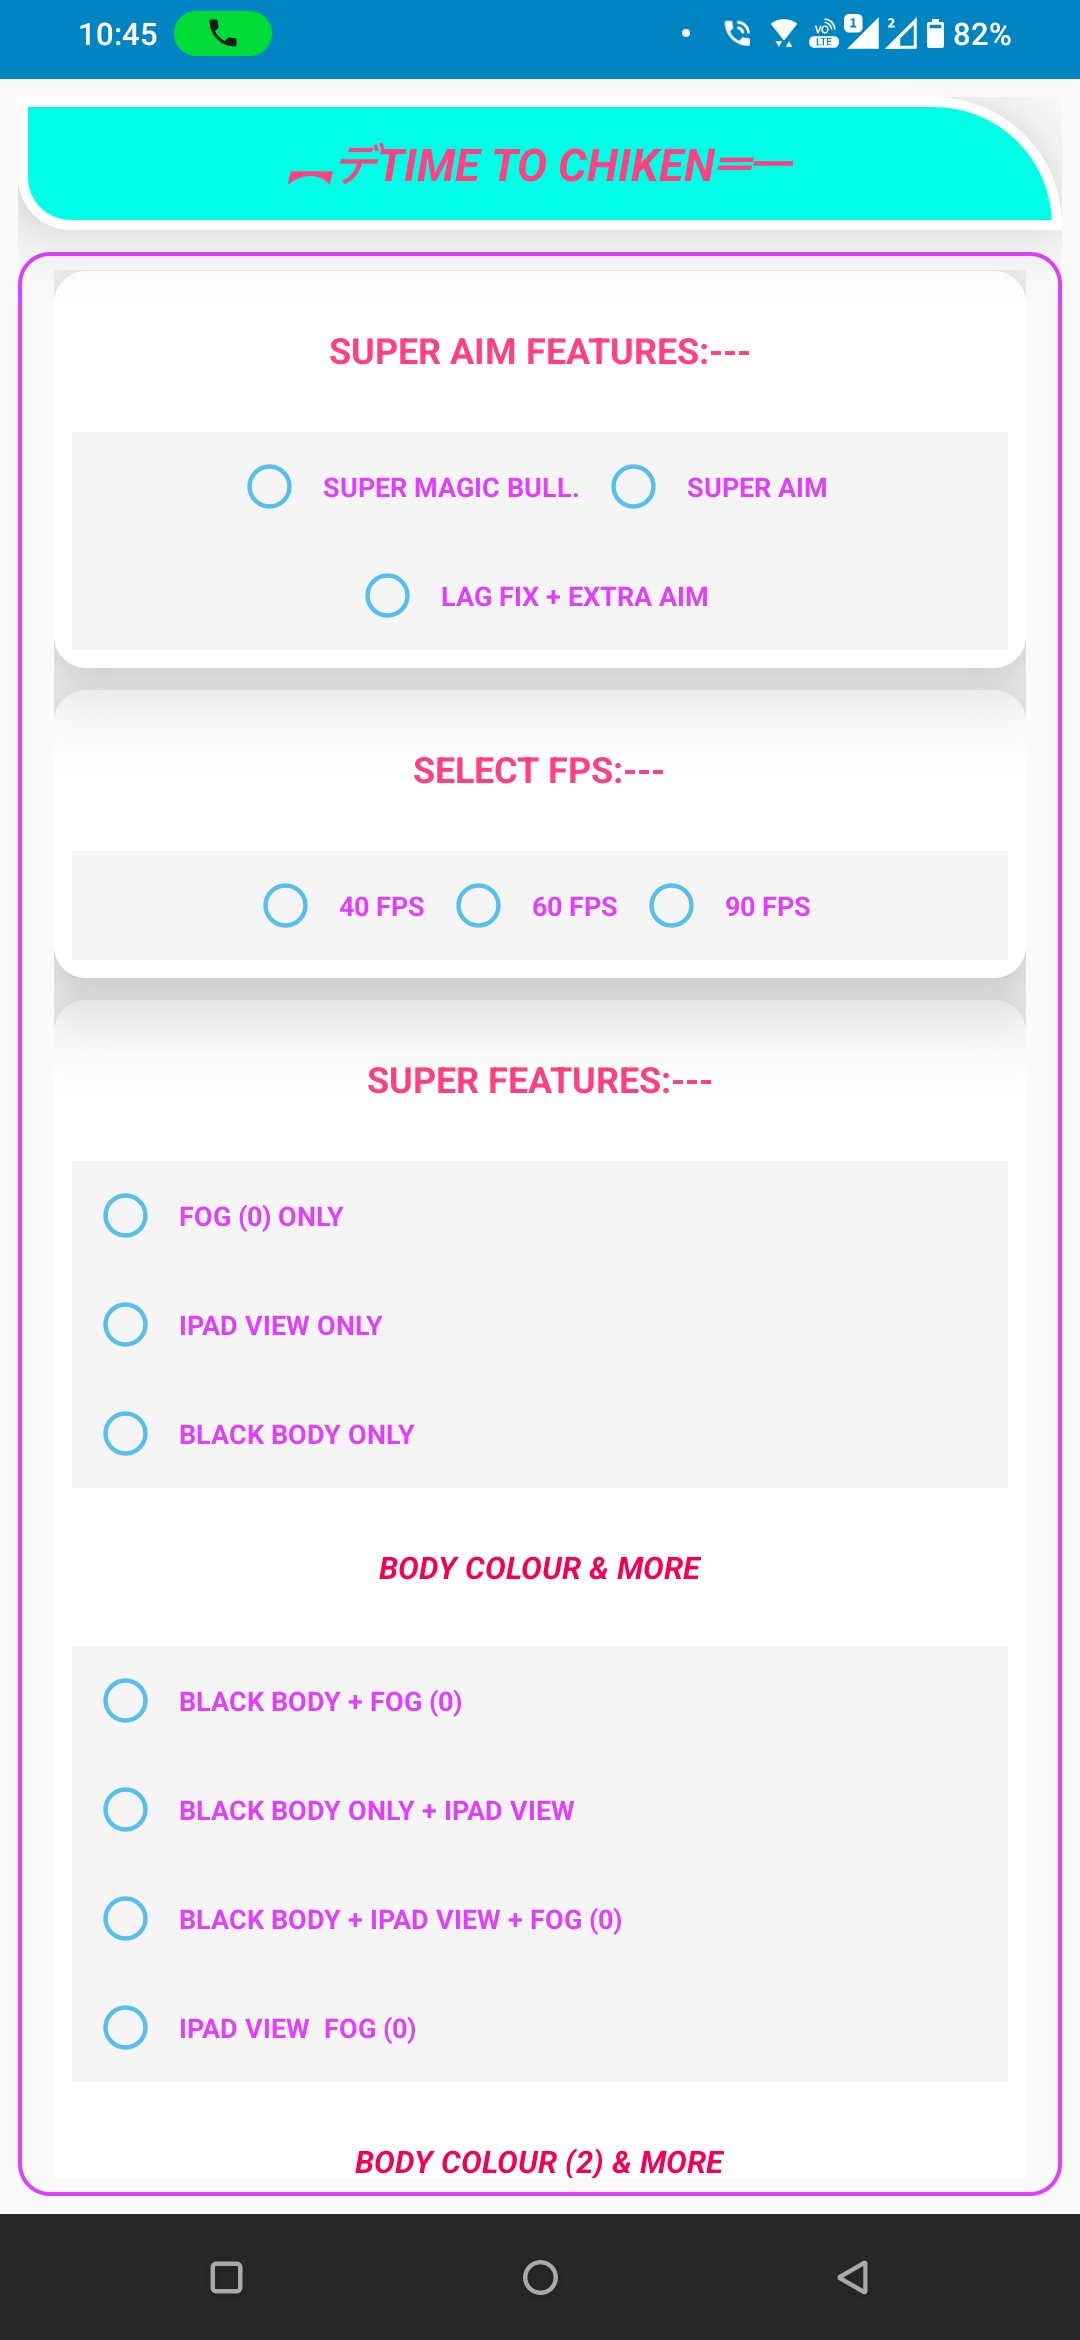This screenshot has height=2340, width=1080.
Task: Select the Super Magic Bull. option
Action: 270,487
